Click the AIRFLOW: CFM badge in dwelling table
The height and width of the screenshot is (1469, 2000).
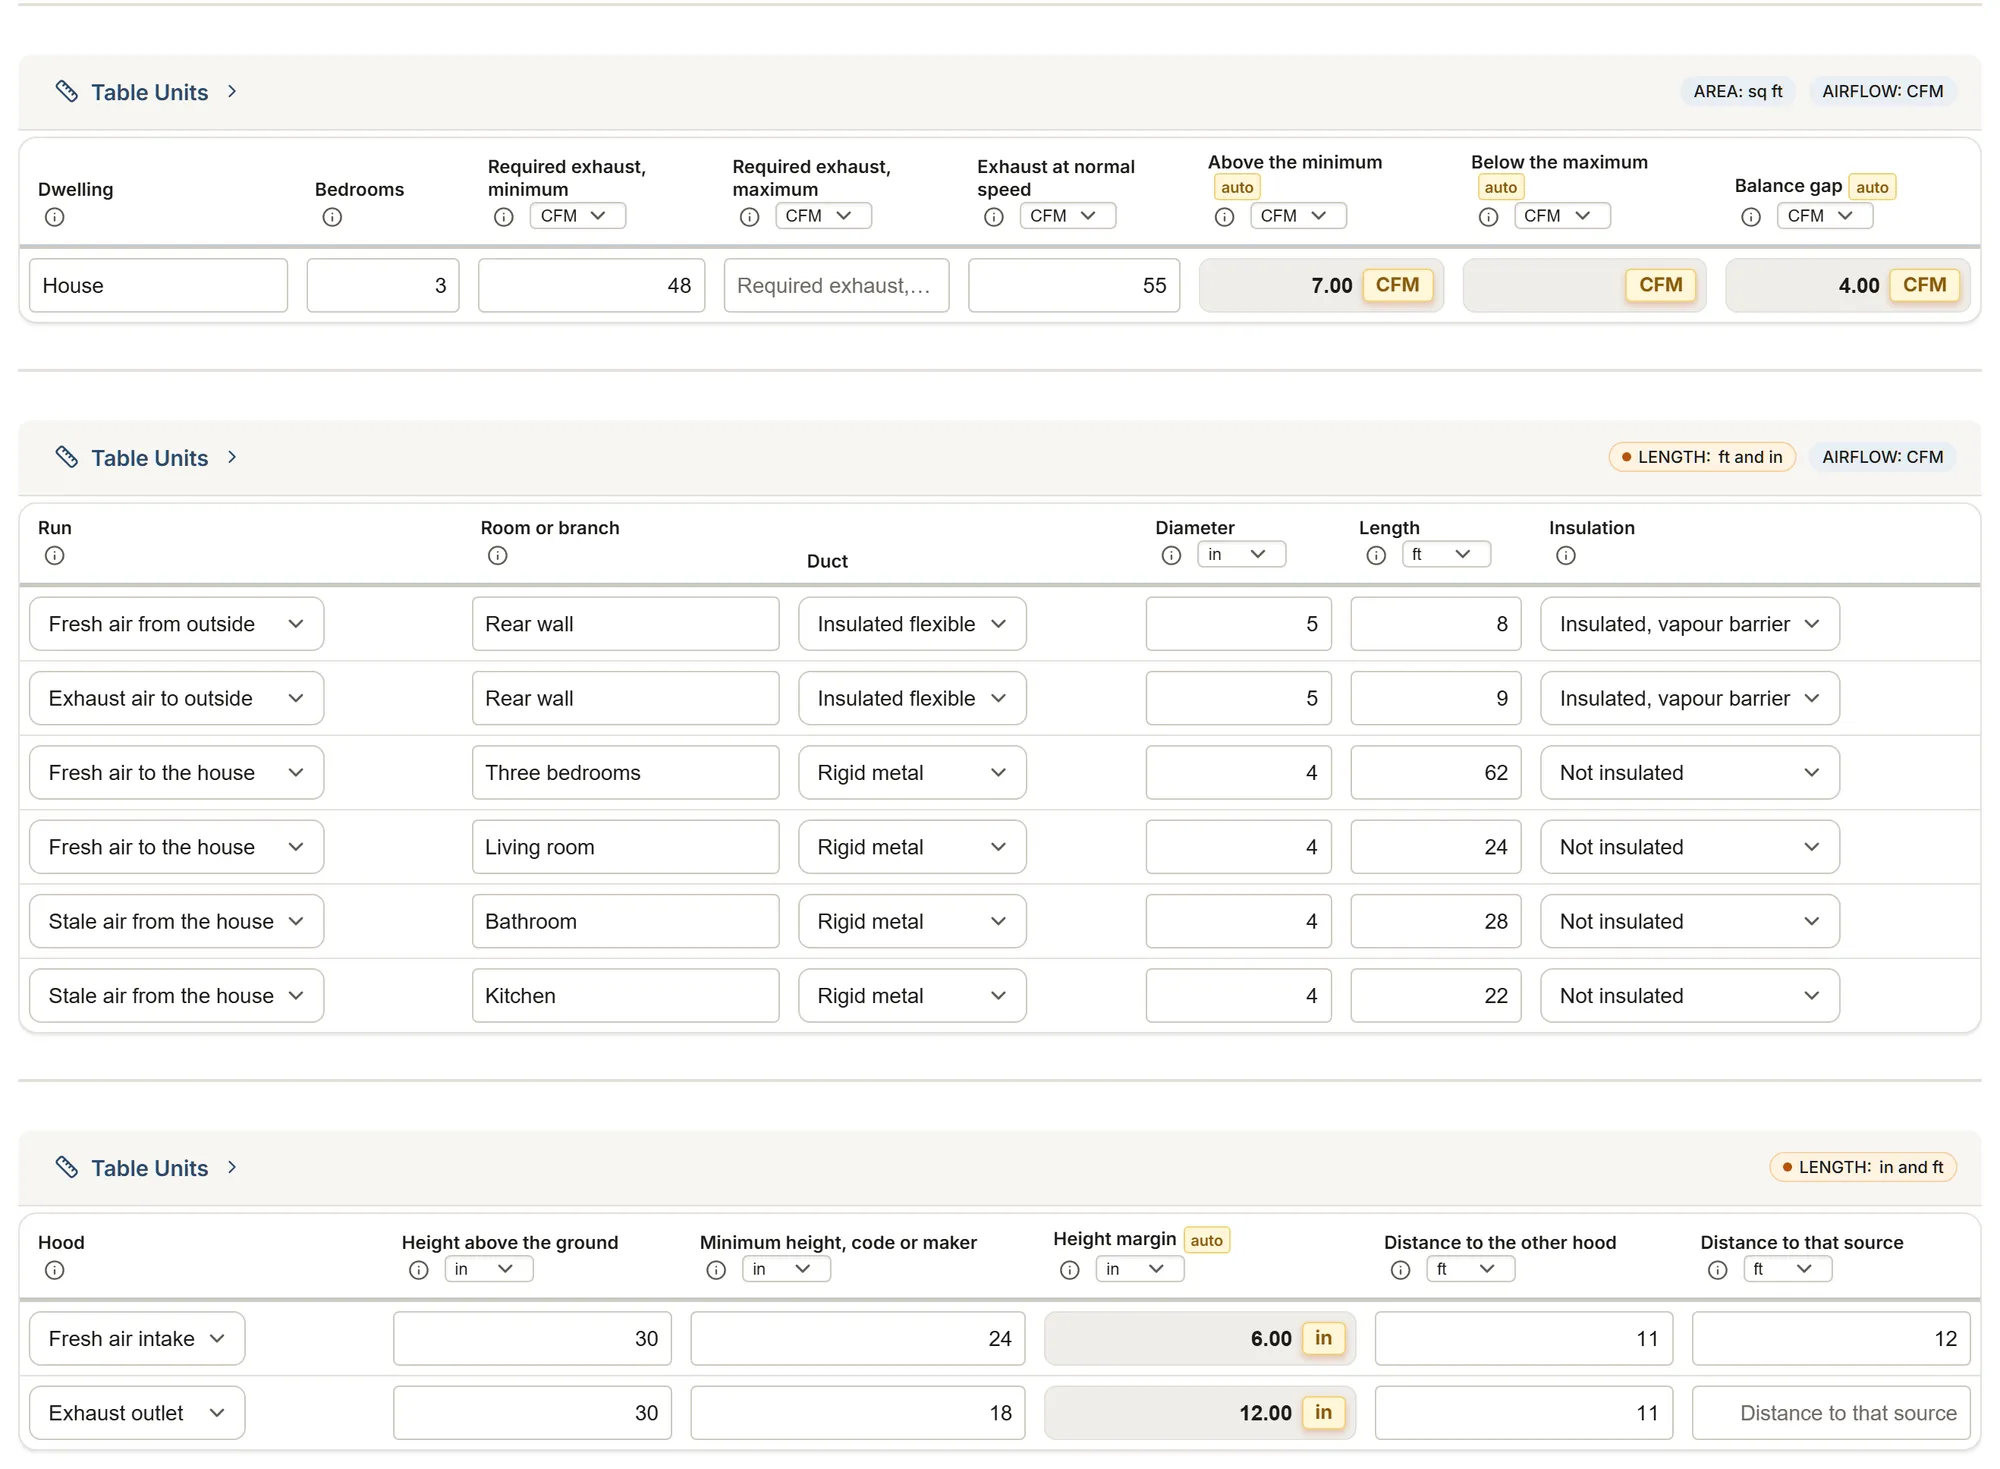coord(1883,91)
